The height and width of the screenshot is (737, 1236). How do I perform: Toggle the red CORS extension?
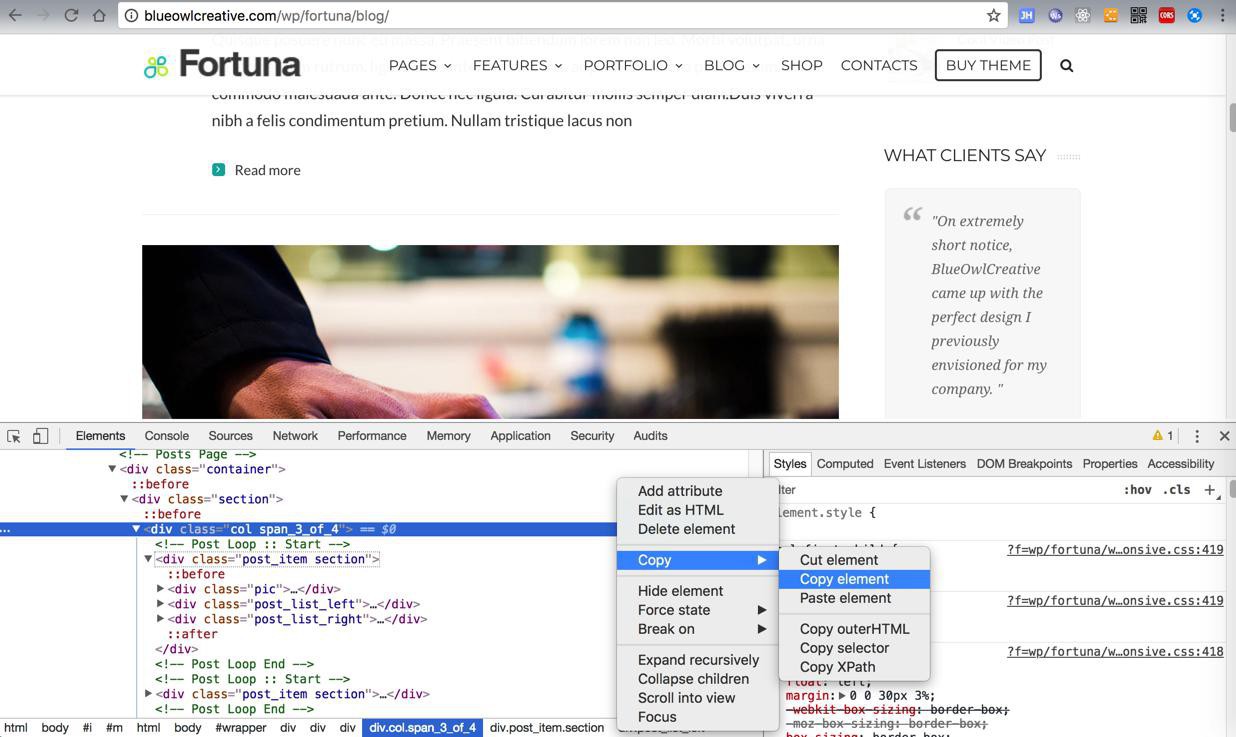point(1166,15)
